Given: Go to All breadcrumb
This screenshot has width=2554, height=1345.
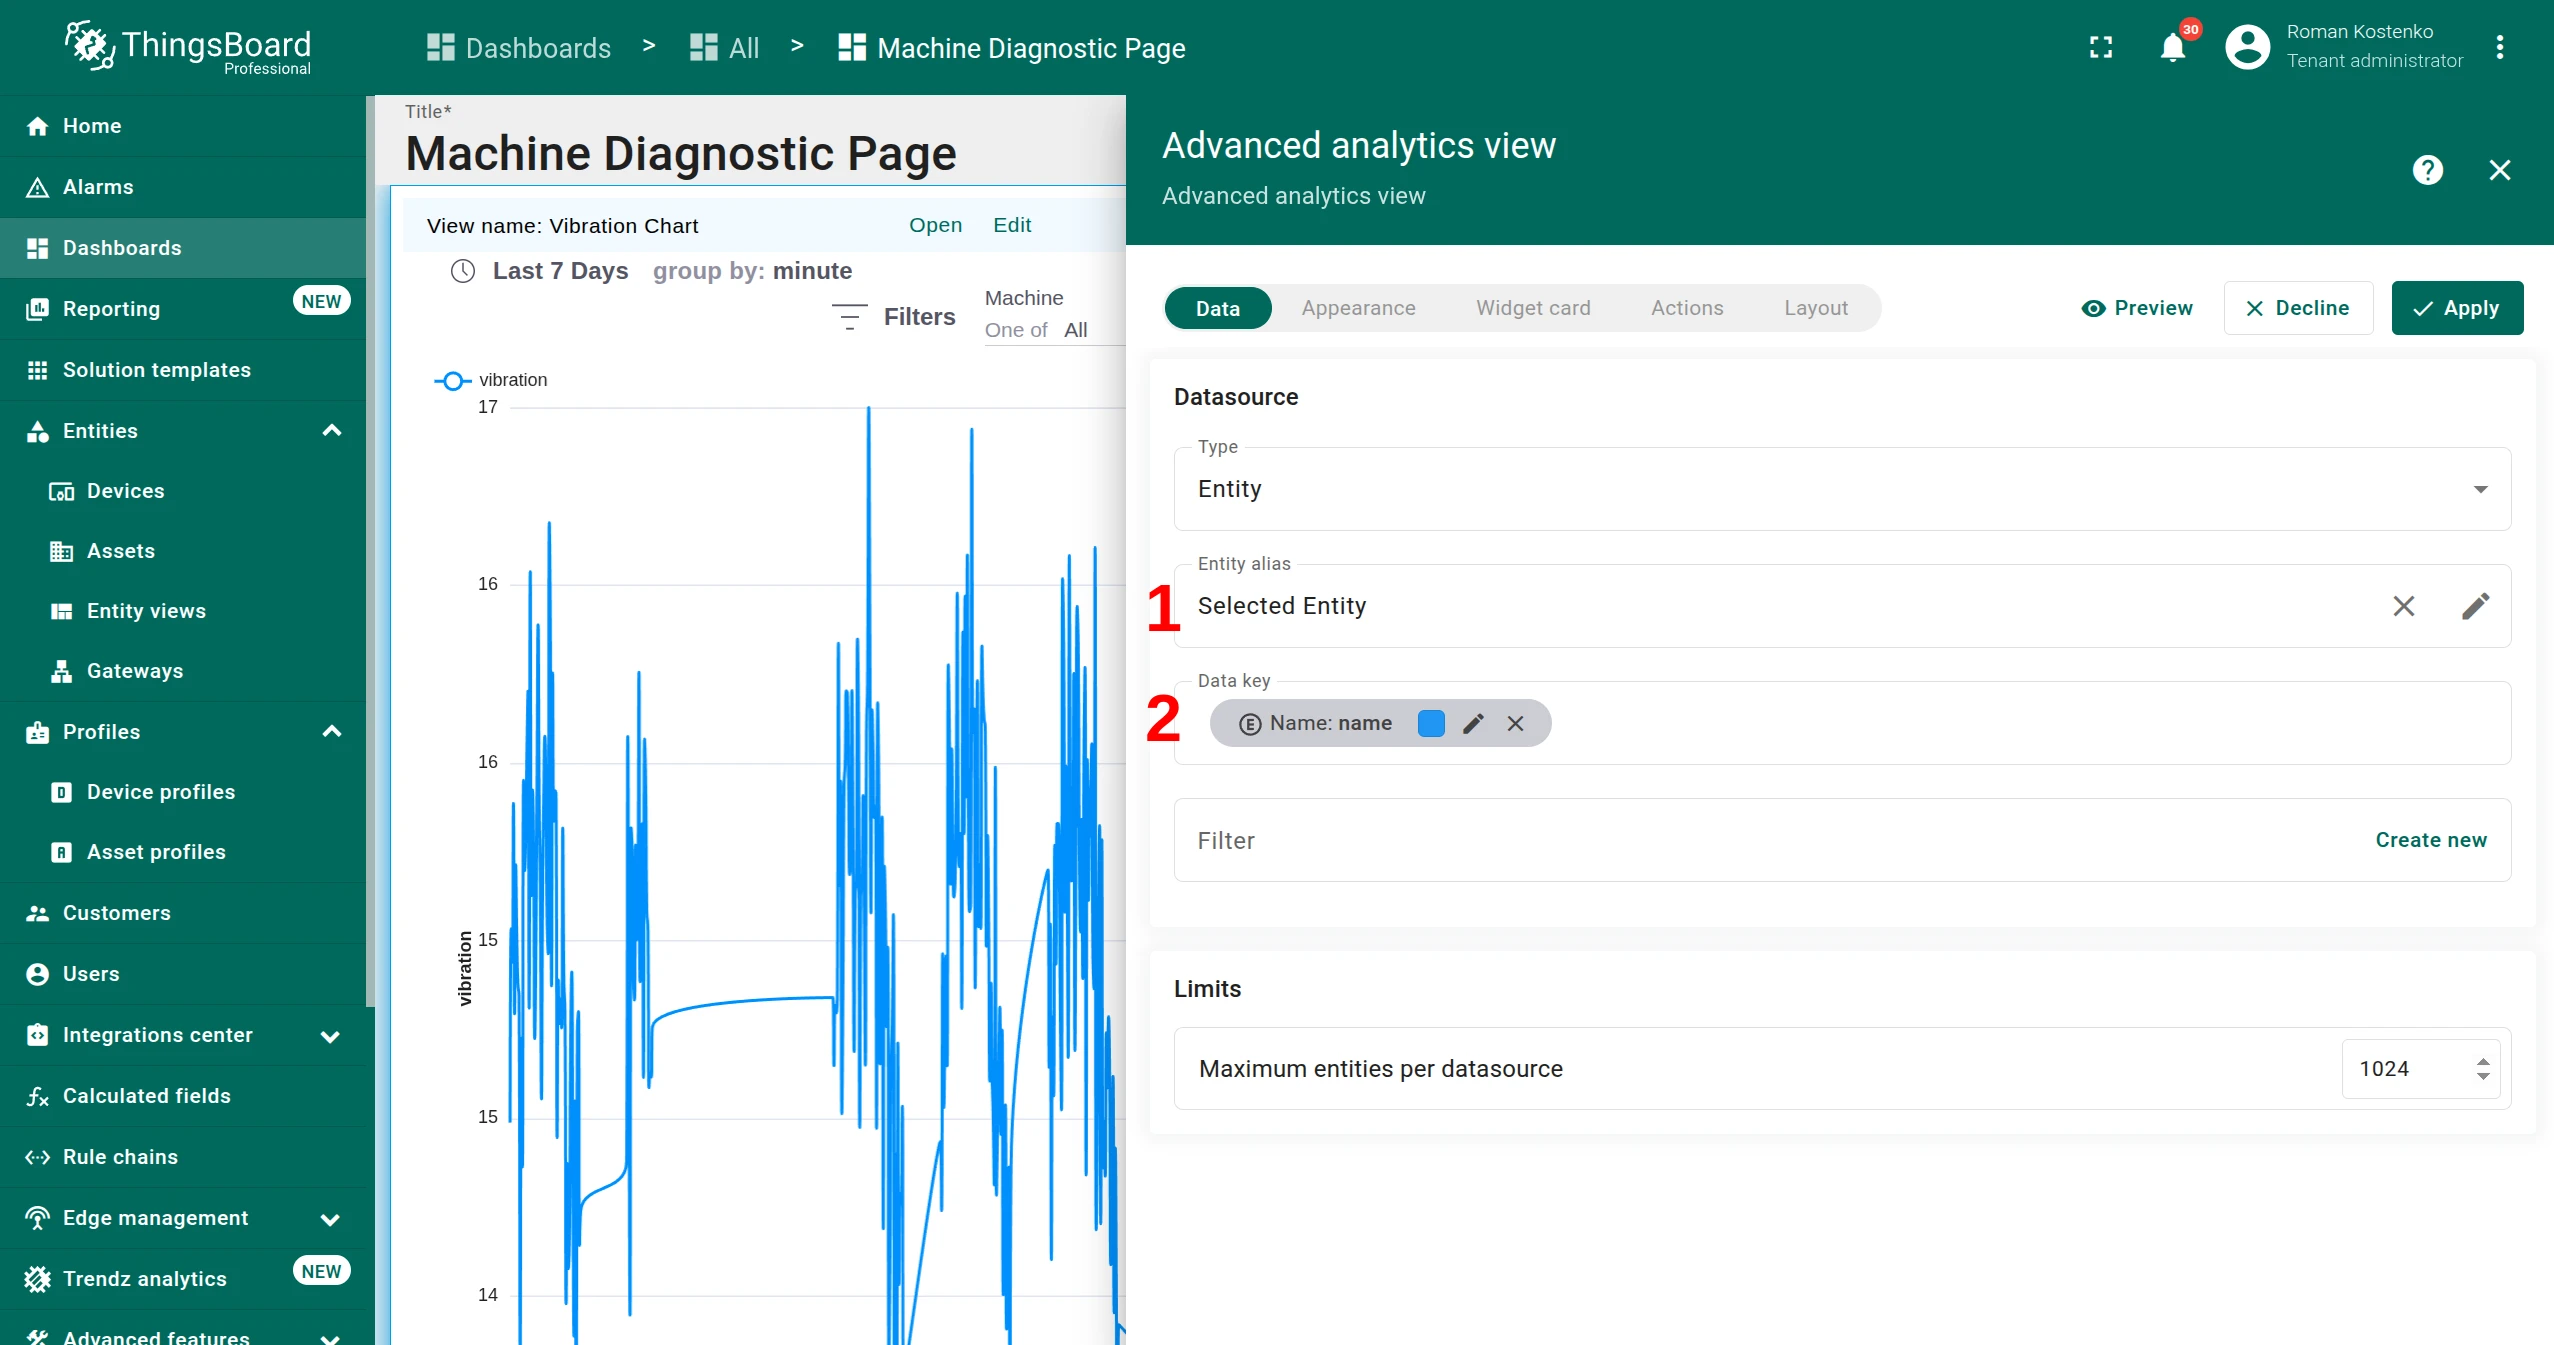Looking at the screenshot, I should click(725, 48).
